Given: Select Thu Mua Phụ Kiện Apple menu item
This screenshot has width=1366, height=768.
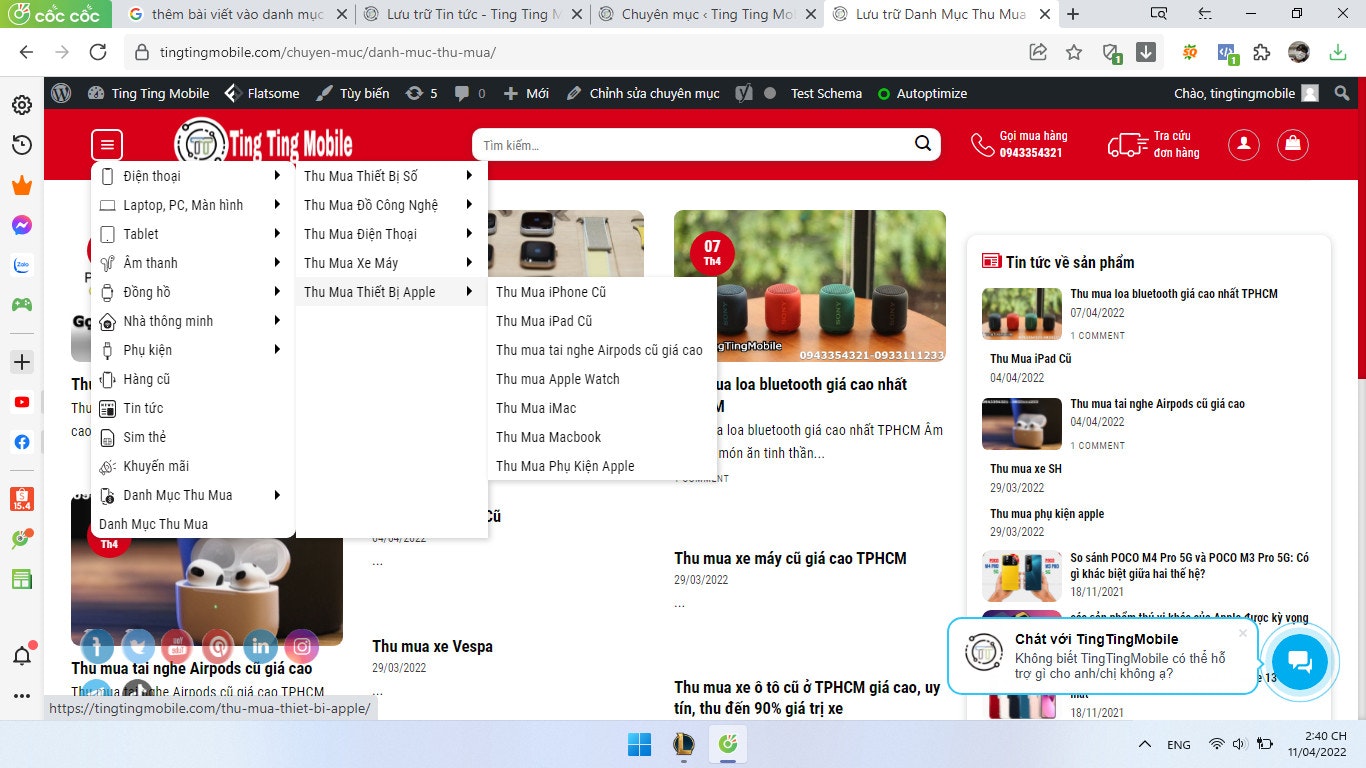Looking at the screenshot, I should coord(565,466).
